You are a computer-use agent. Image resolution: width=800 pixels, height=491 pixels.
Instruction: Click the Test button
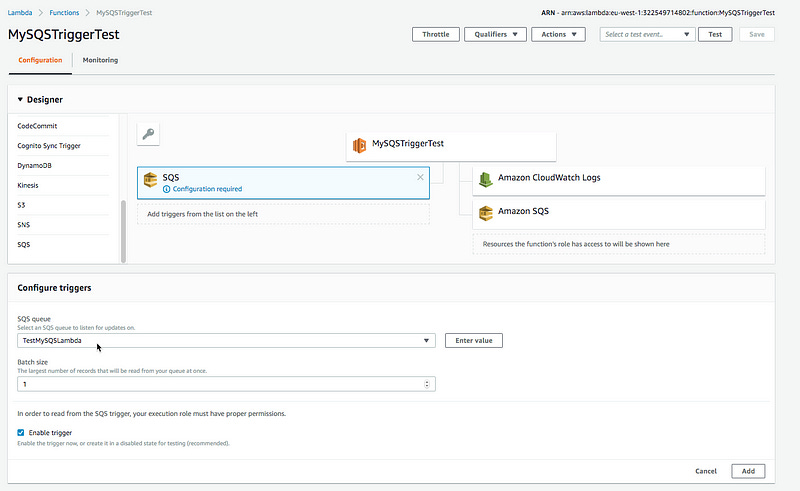[x=715, y=34]
